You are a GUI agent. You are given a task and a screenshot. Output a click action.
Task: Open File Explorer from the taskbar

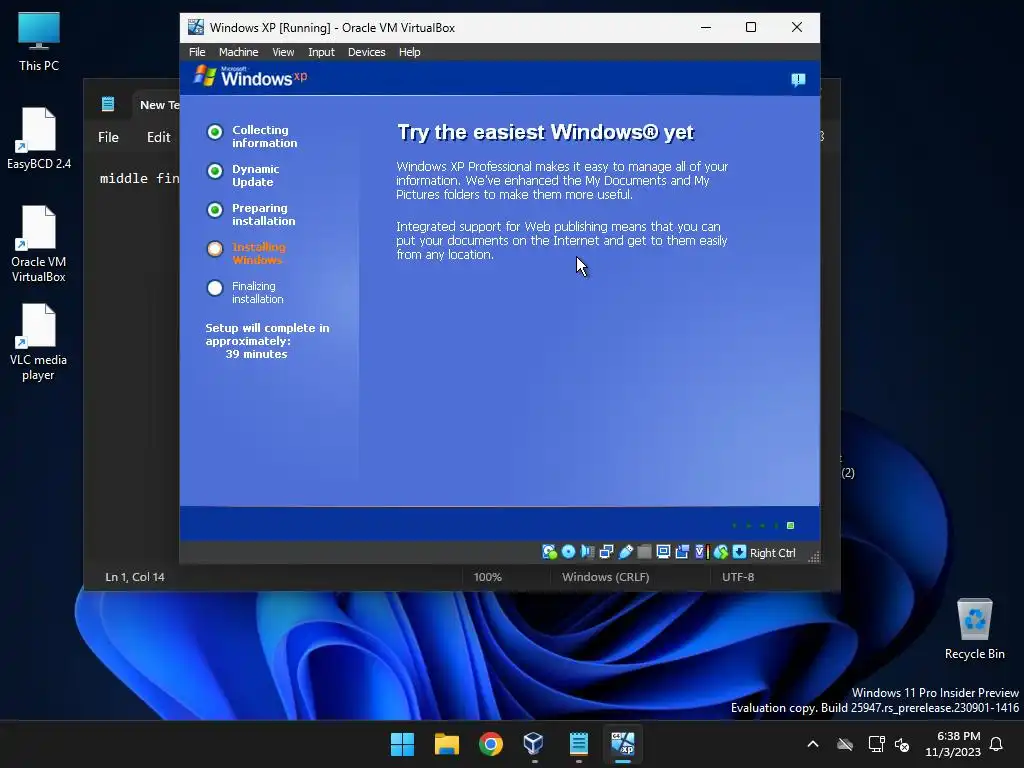tap(447, 744)
